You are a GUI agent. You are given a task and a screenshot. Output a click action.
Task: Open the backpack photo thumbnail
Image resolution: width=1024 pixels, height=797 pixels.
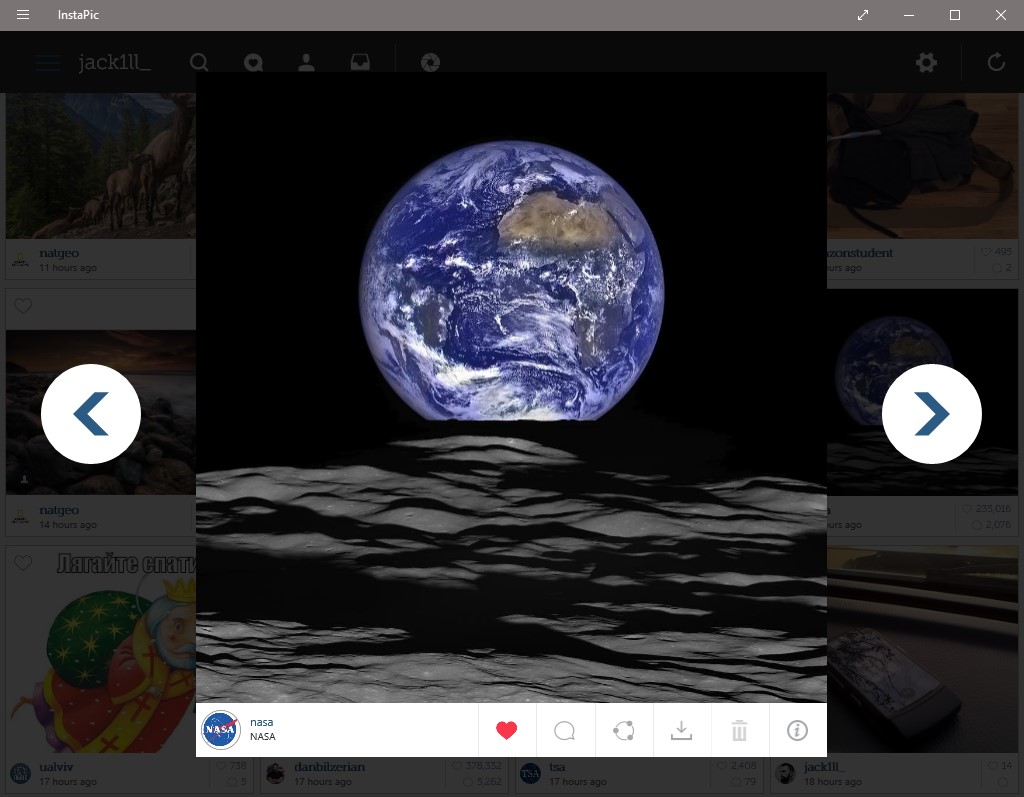pyautogui.click(x=922, y=165)
